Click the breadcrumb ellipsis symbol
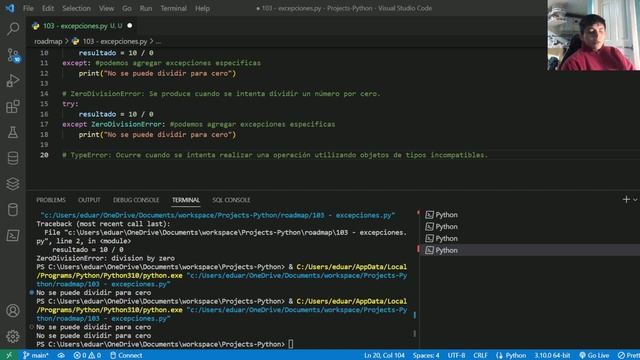The width and height of the screenshot is (640, 360). point(158,41)
